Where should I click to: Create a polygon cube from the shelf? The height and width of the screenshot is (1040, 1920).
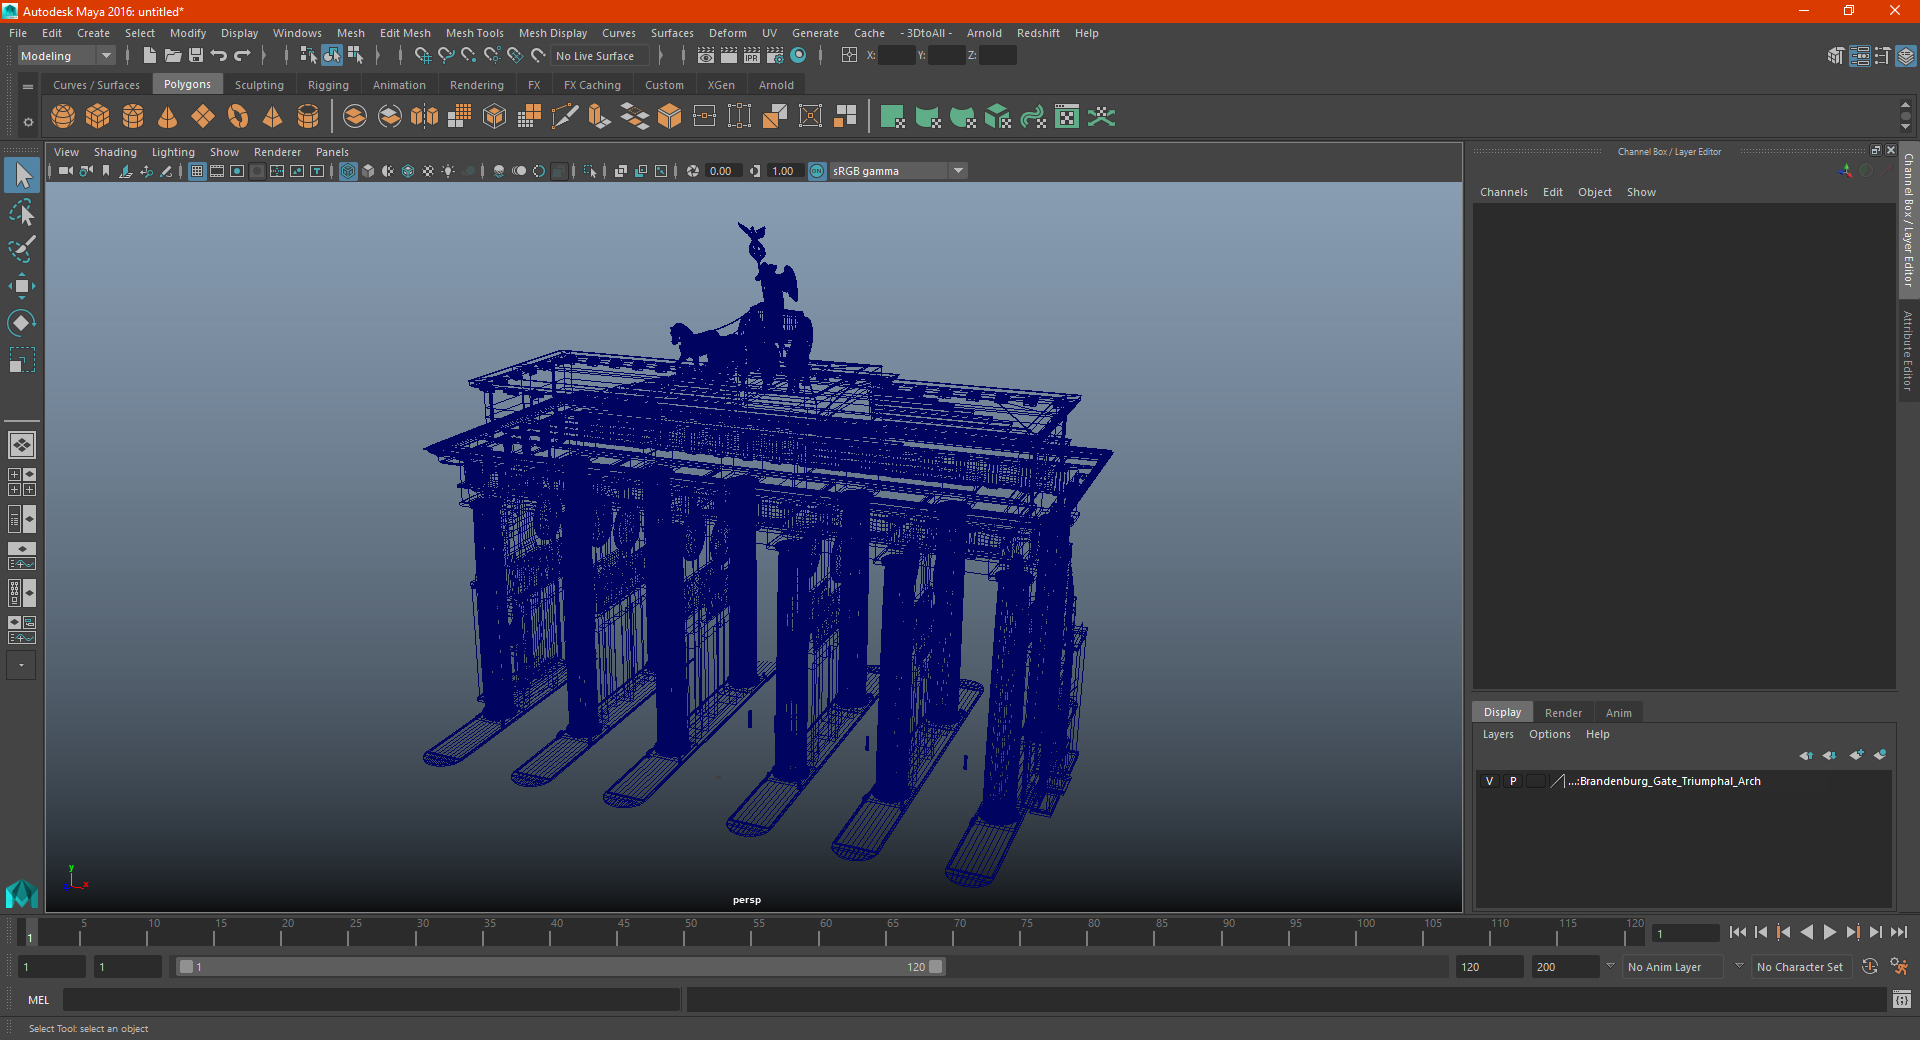point(98,117)
